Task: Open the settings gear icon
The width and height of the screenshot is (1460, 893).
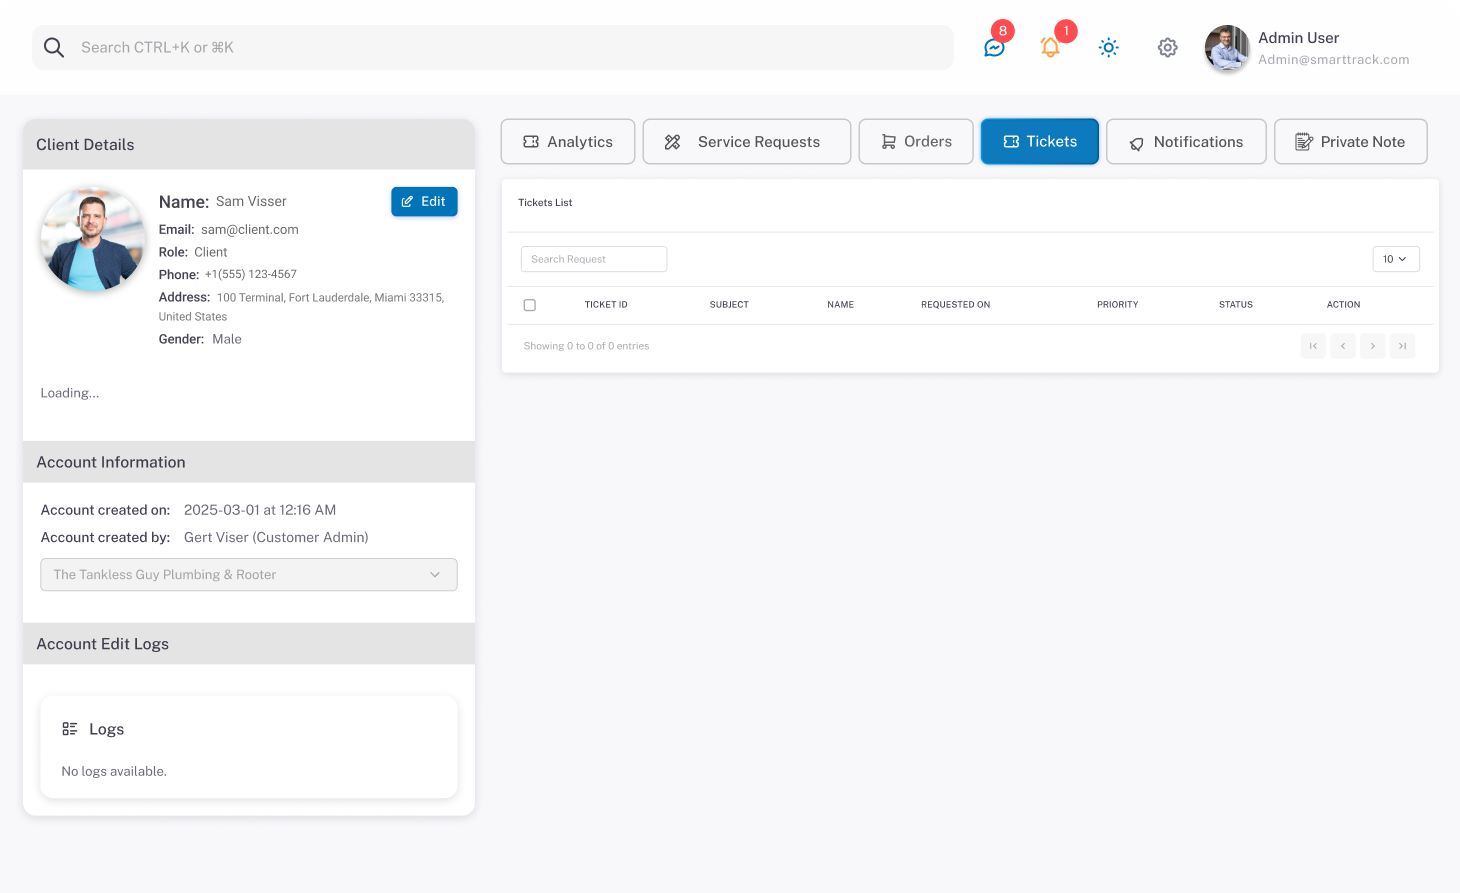Action: [1167, 48]
